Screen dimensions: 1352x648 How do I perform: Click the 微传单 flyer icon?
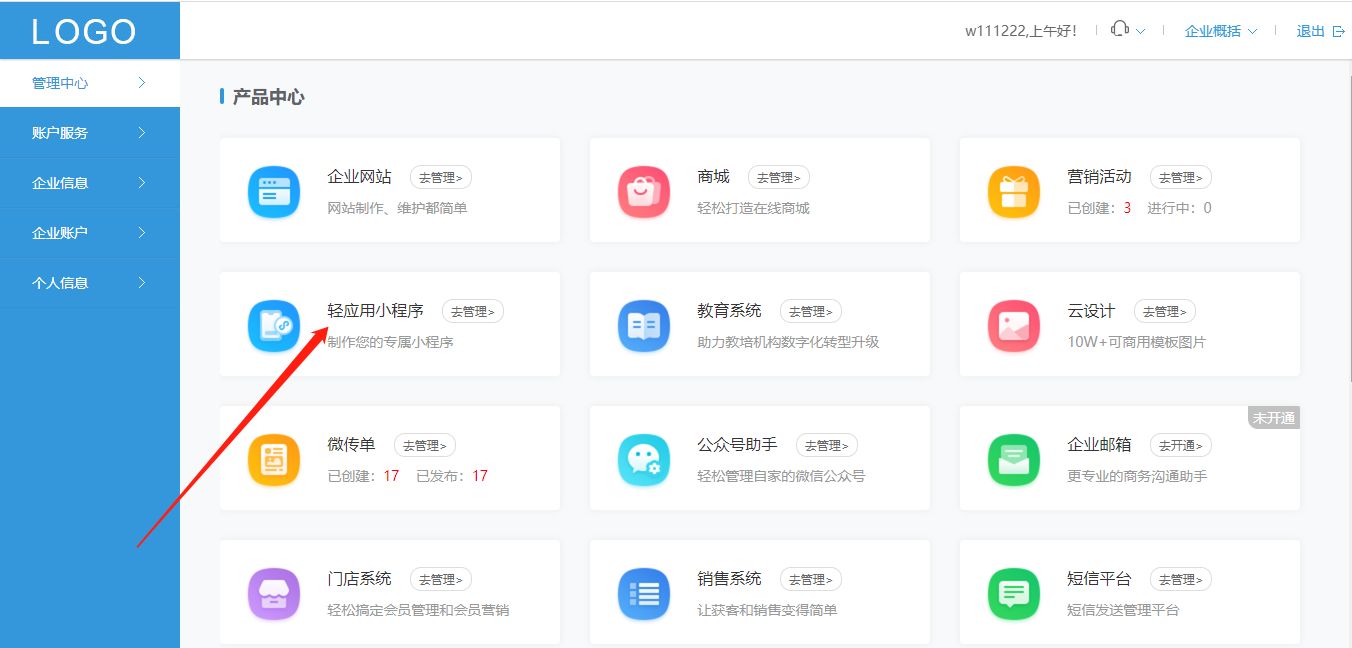pos(274,459)
